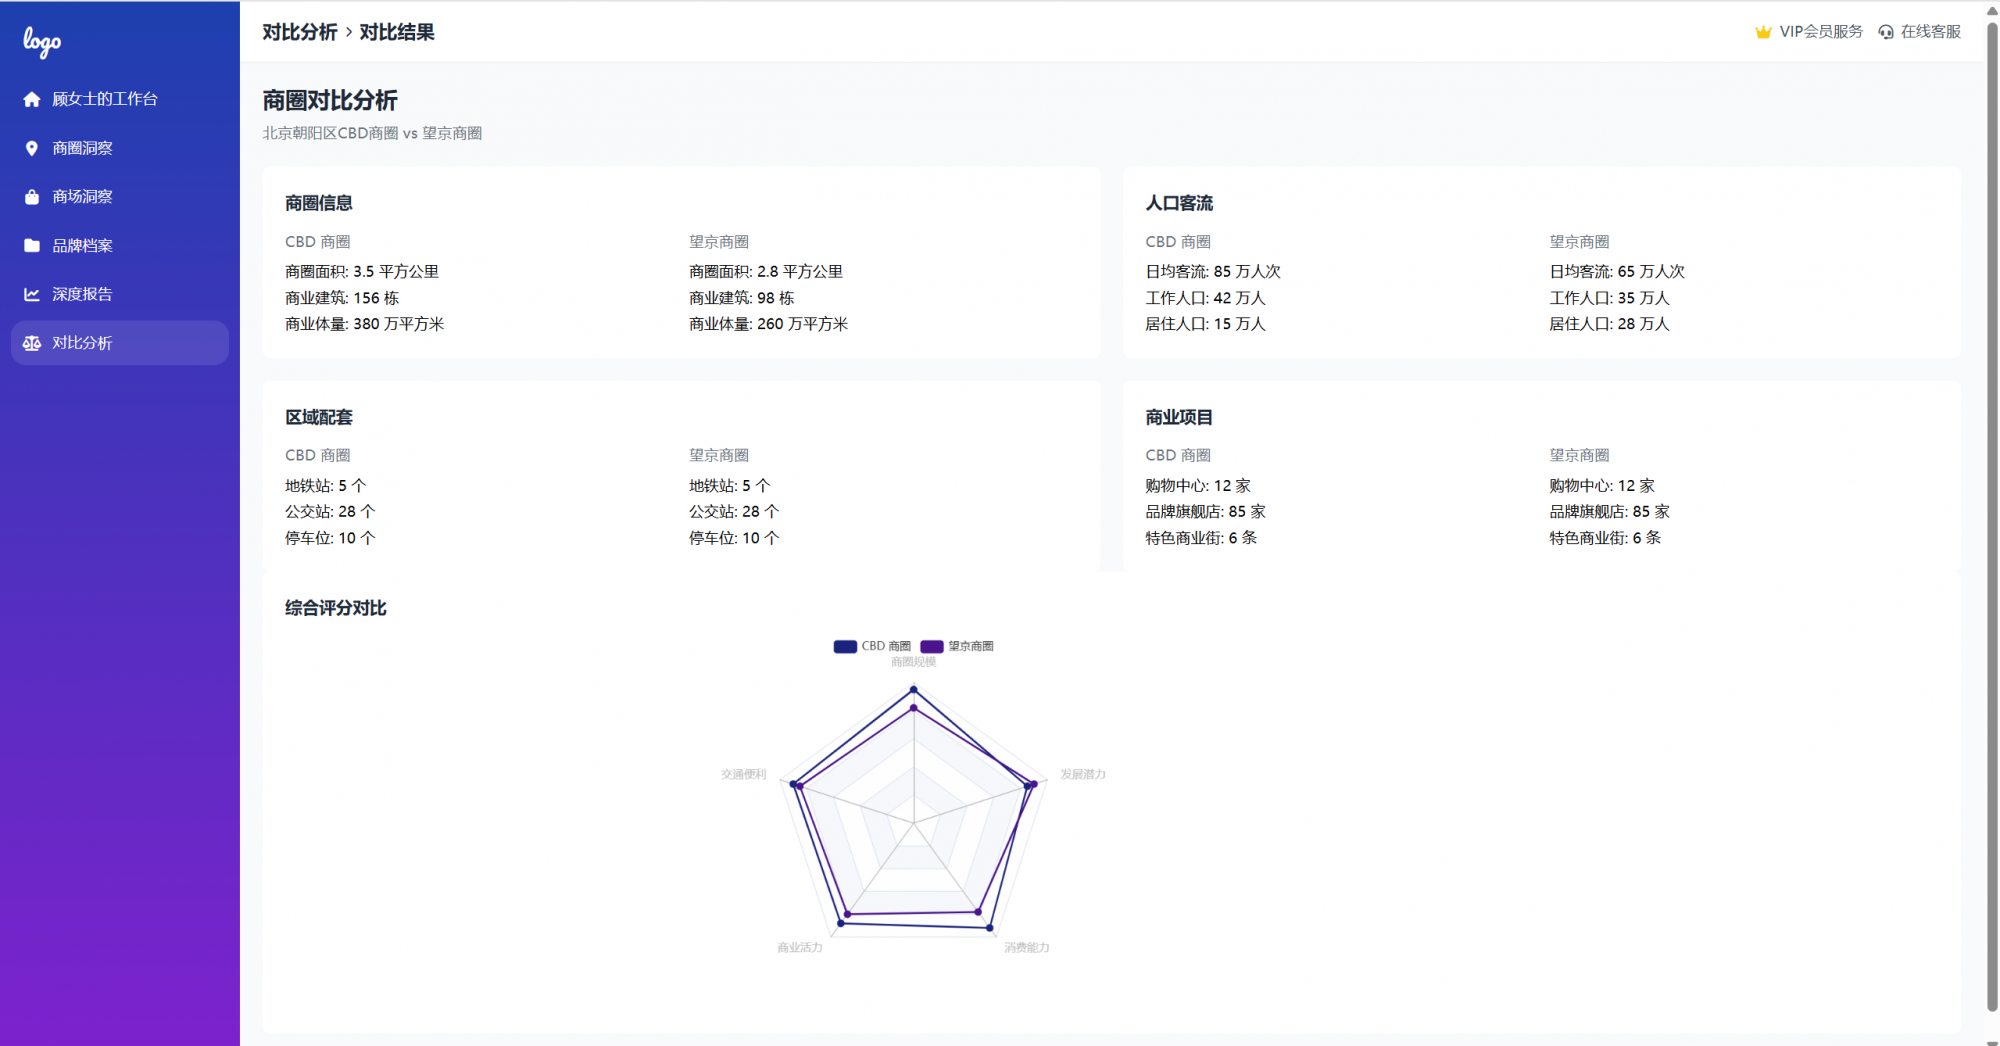Click the vertical page scrollbar
Viewport: 2000px width, 1046px height.
tap(1992, 500)
